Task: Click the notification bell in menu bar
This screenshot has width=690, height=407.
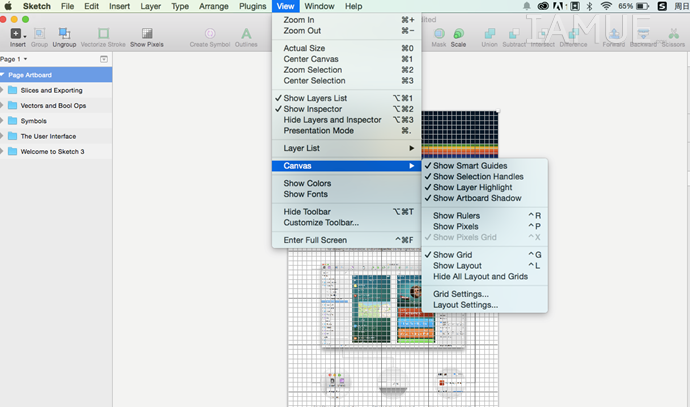Action: pyautogui.click(x=526, y=6)
